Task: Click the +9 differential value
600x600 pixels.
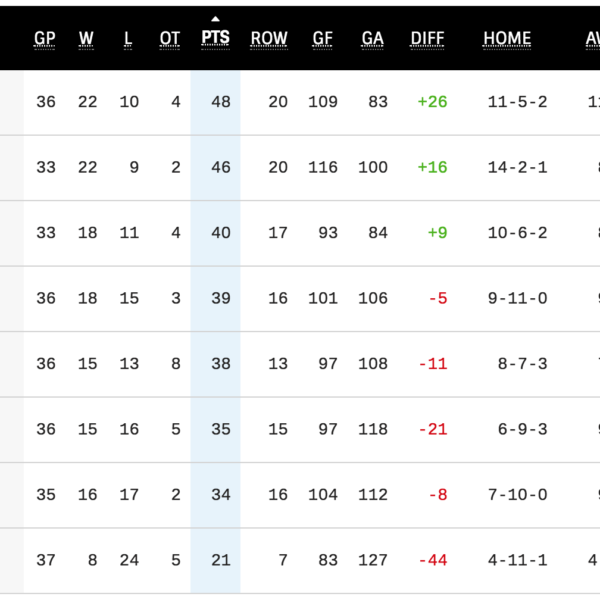Action: [437, 232]
